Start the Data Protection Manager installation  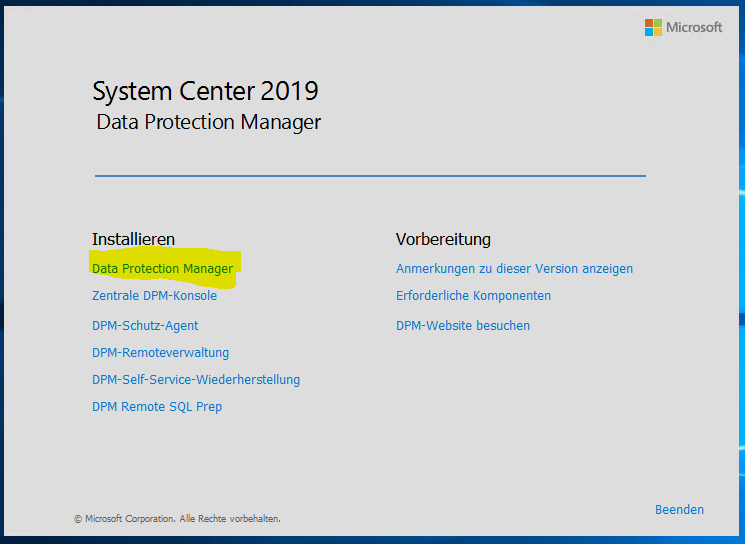pos(162,268)
